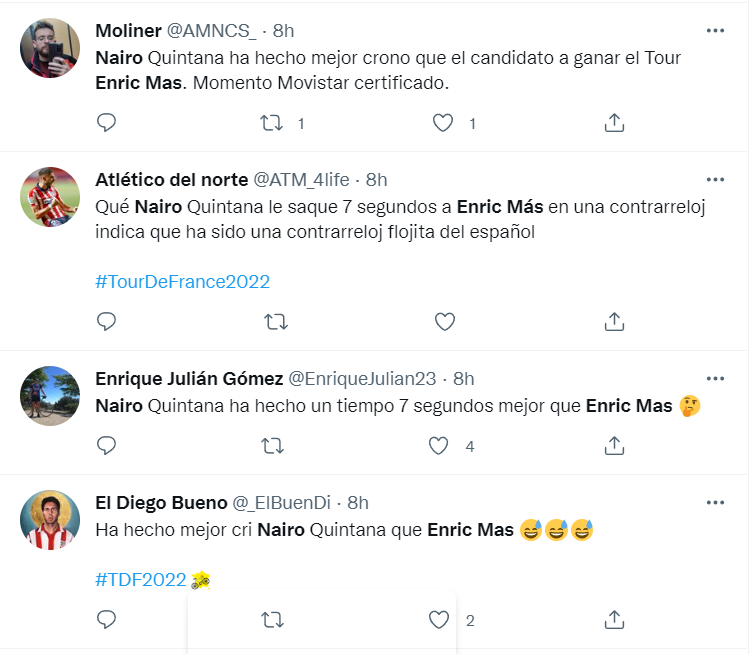Open the @EnriqueJulian23 profile handle
The height and width of the screenshot is (654, 754).
pos(362,378)
